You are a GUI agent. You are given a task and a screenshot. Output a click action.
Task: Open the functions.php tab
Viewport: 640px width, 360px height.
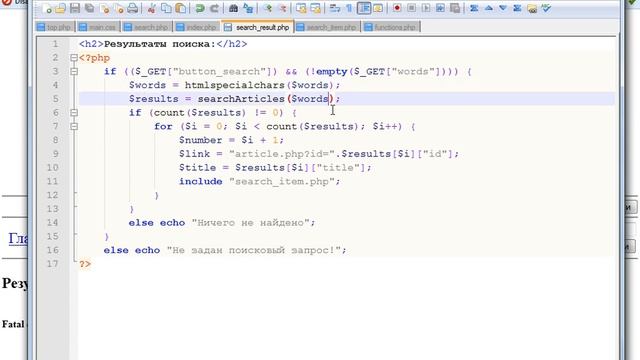click(x=391, y=27)
